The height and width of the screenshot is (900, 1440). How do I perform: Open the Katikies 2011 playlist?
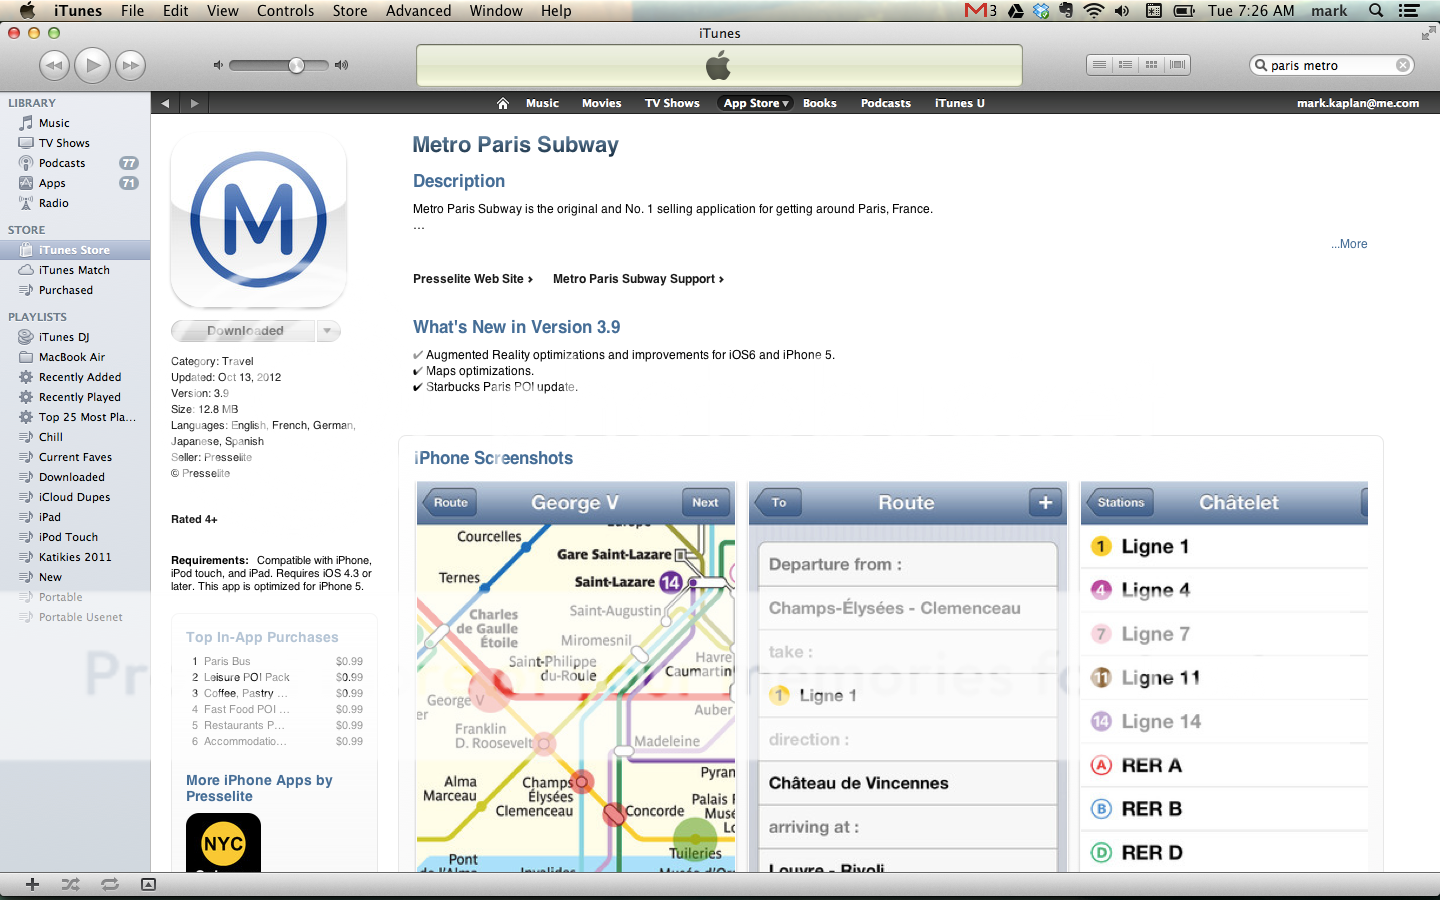(75, 557)
